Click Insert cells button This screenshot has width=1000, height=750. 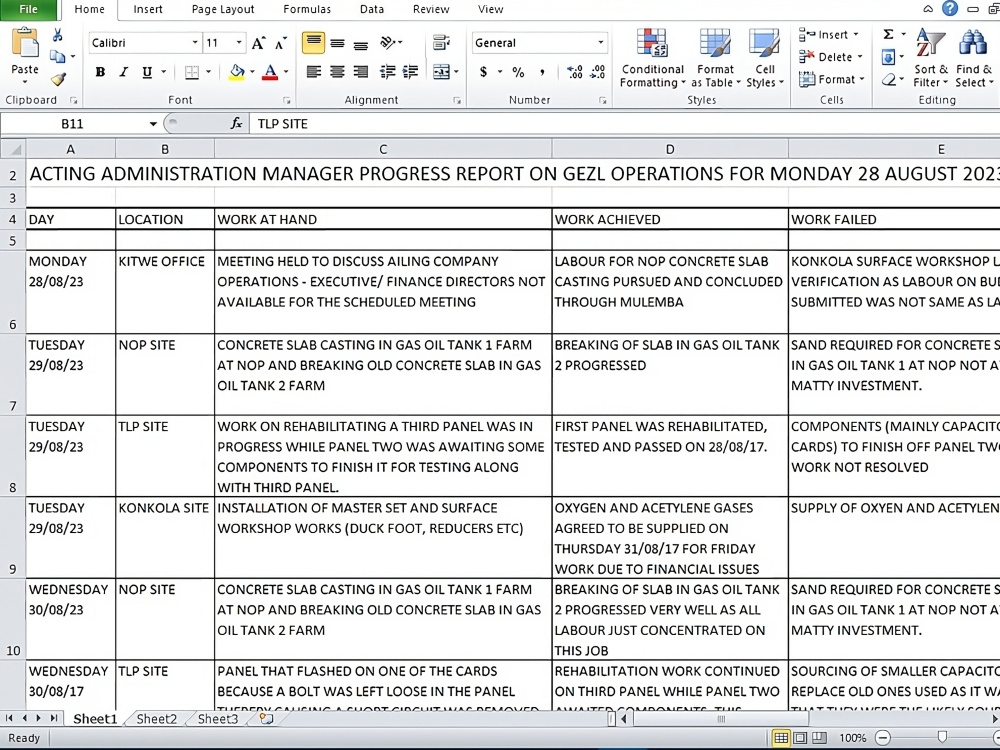point(829,34)
